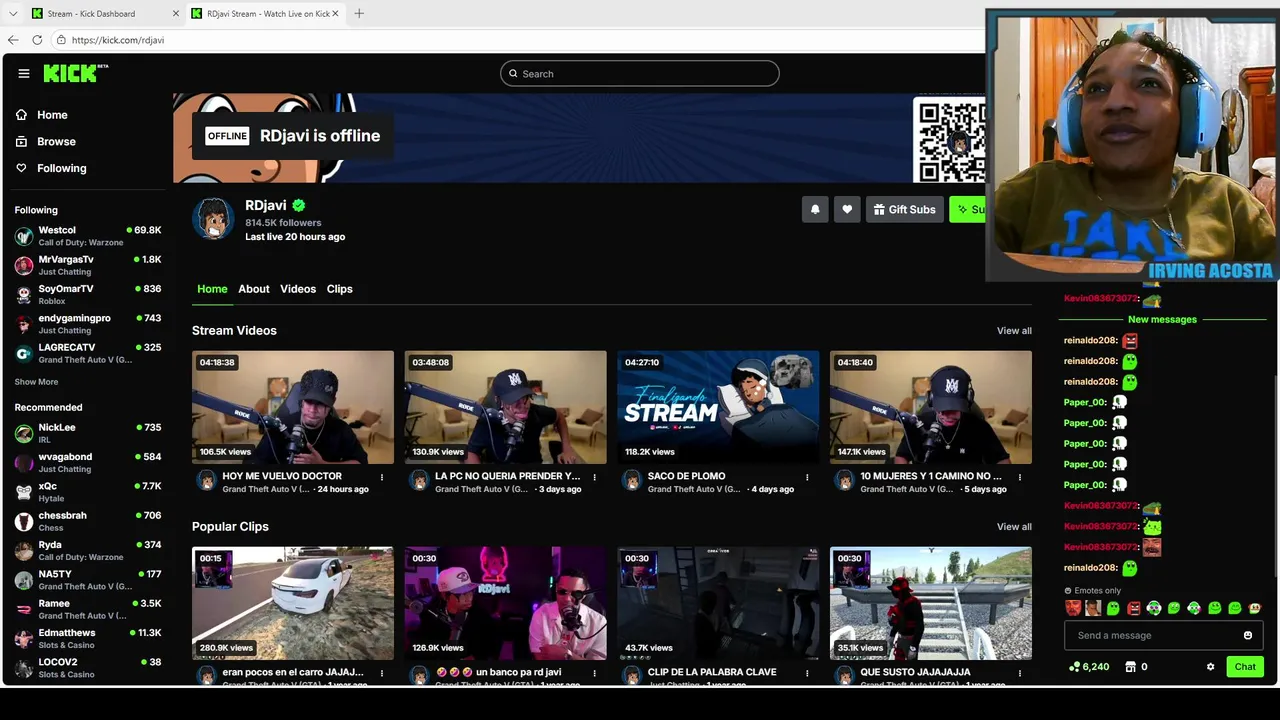
Task: Reload the page with refresh icon
Action: tap(37, 40)
